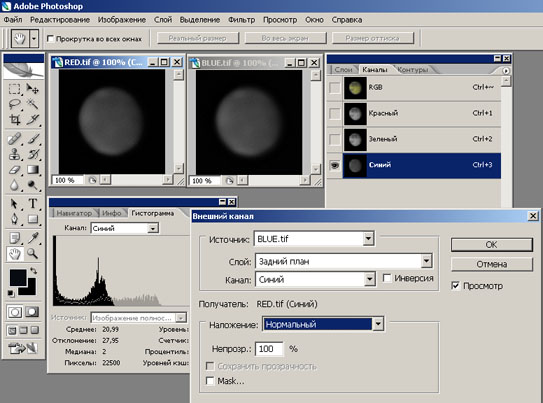
Task: Select the Healing Brush tool
Action: pyautogui.click(x=14, y=139)
